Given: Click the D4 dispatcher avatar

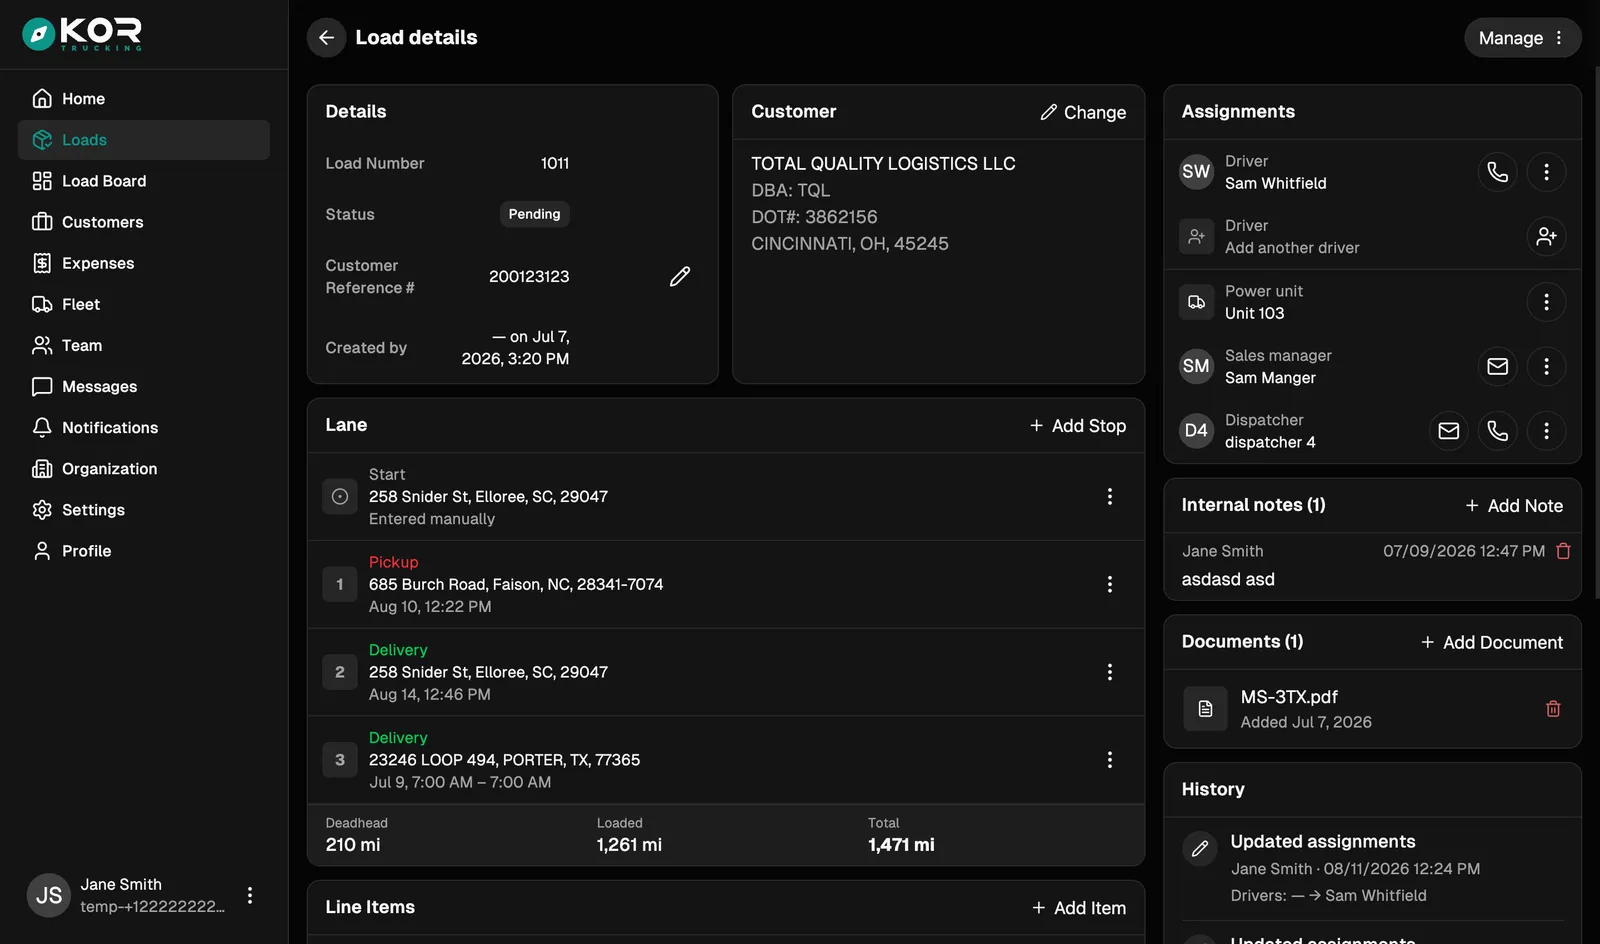Looking at the screenshot, I should 1196,431.
